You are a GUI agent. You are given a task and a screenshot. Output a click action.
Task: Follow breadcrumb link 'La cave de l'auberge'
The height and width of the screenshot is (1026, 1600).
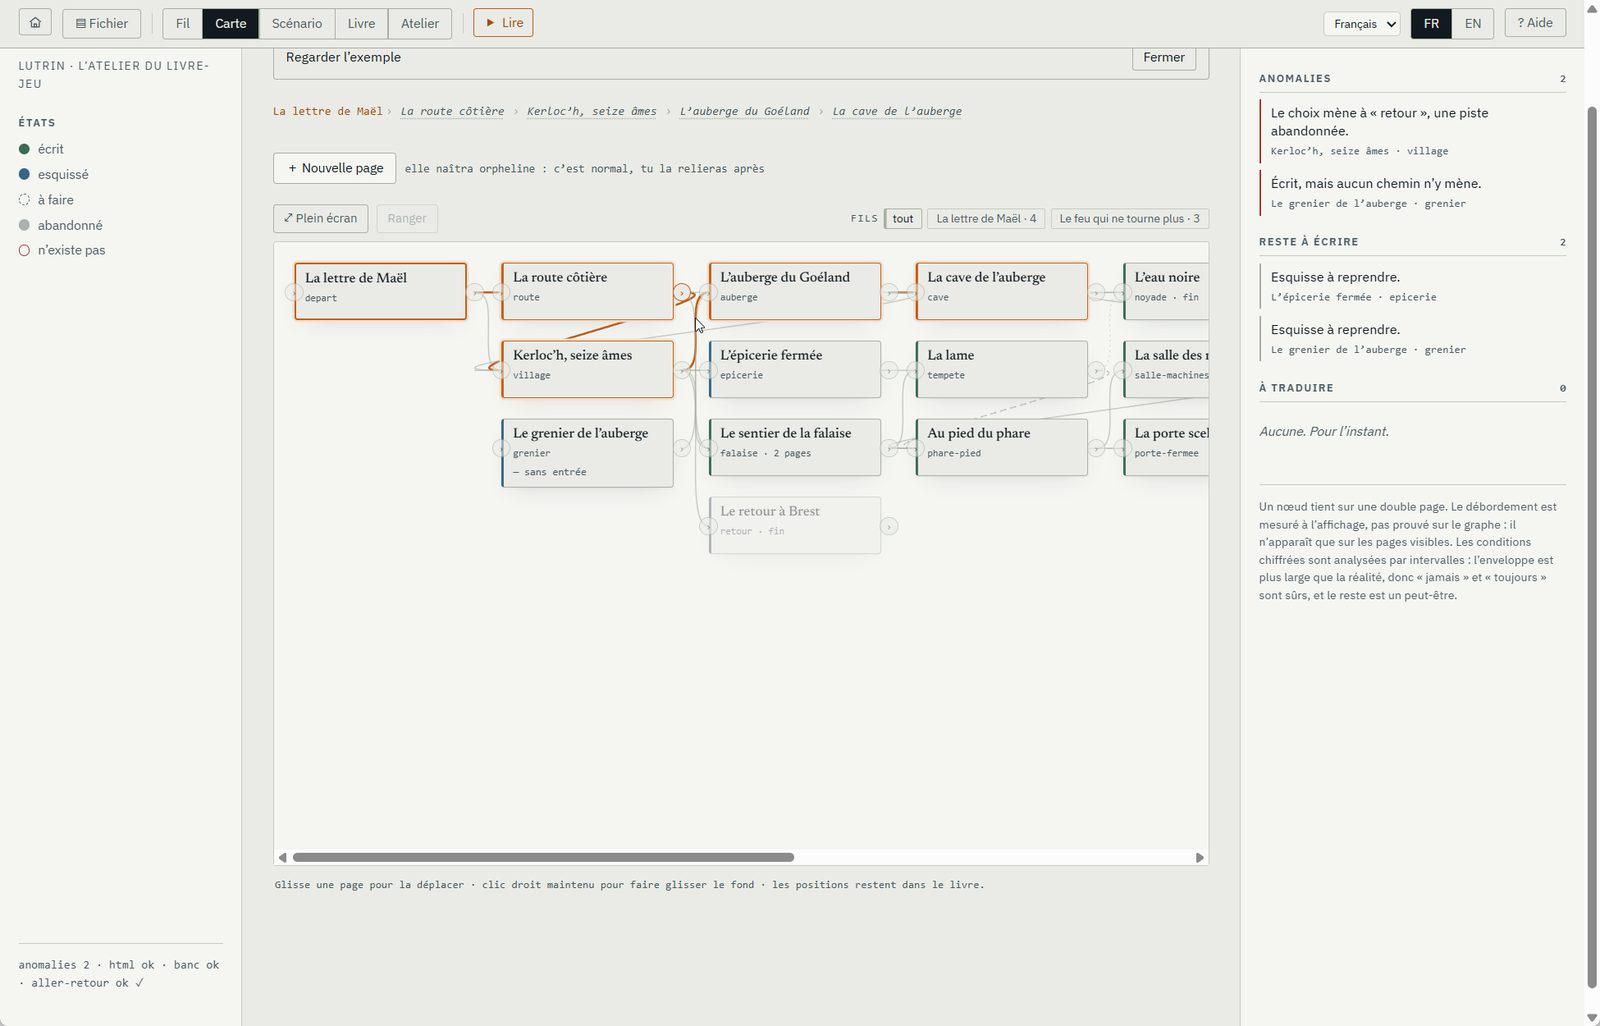tap(897, 111)
